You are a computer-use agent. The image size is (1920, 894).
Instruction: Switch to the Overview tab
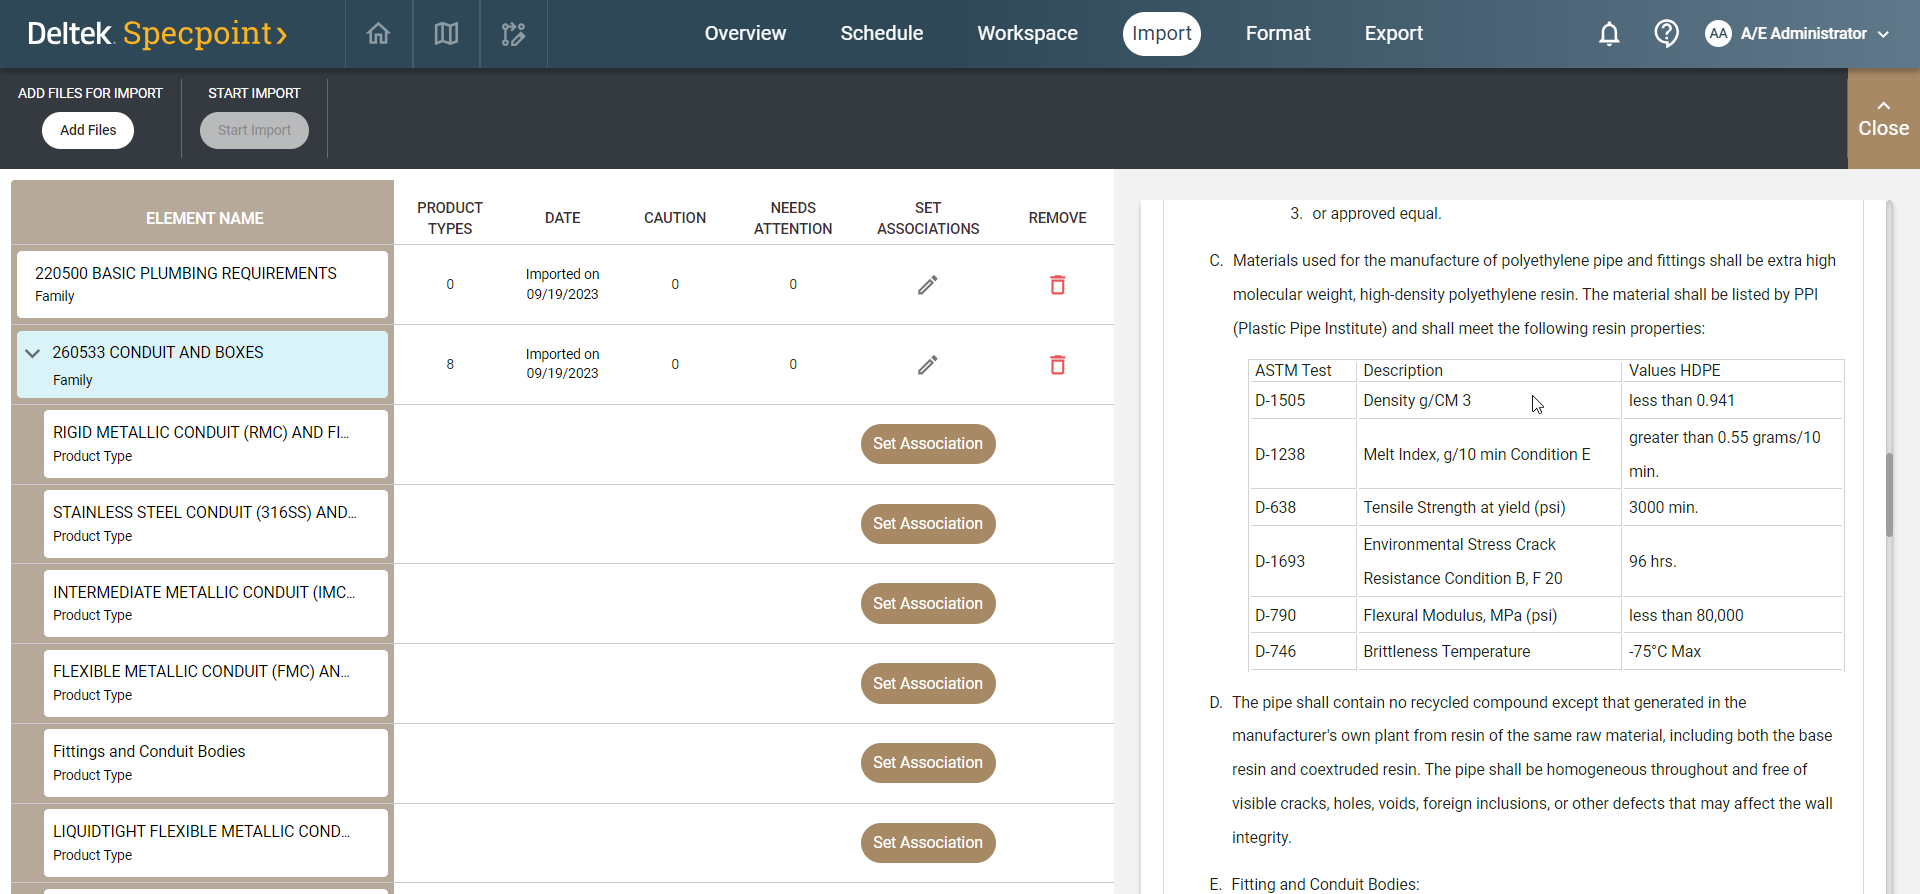pos(745,34)
